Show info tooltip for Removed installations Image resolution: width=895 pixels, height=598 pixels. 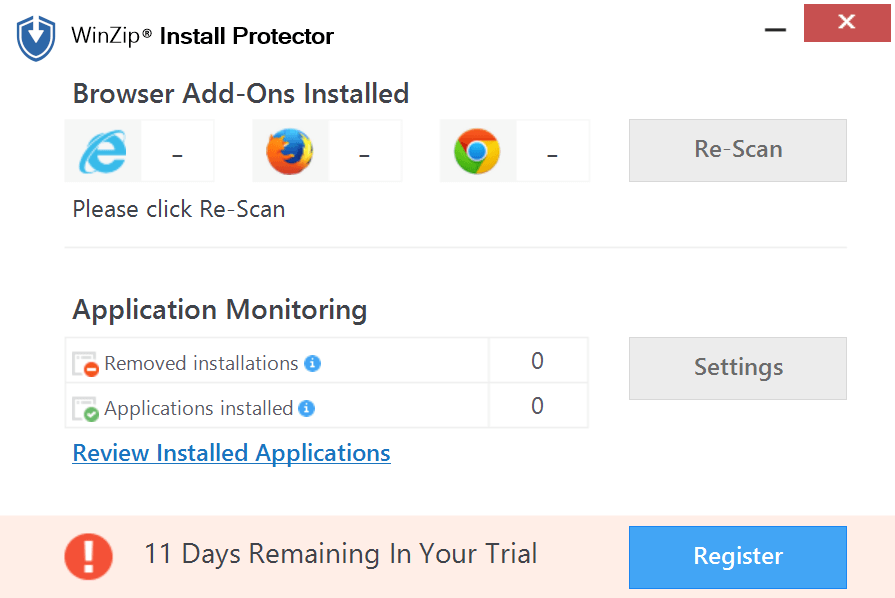(x=313, y=364)
